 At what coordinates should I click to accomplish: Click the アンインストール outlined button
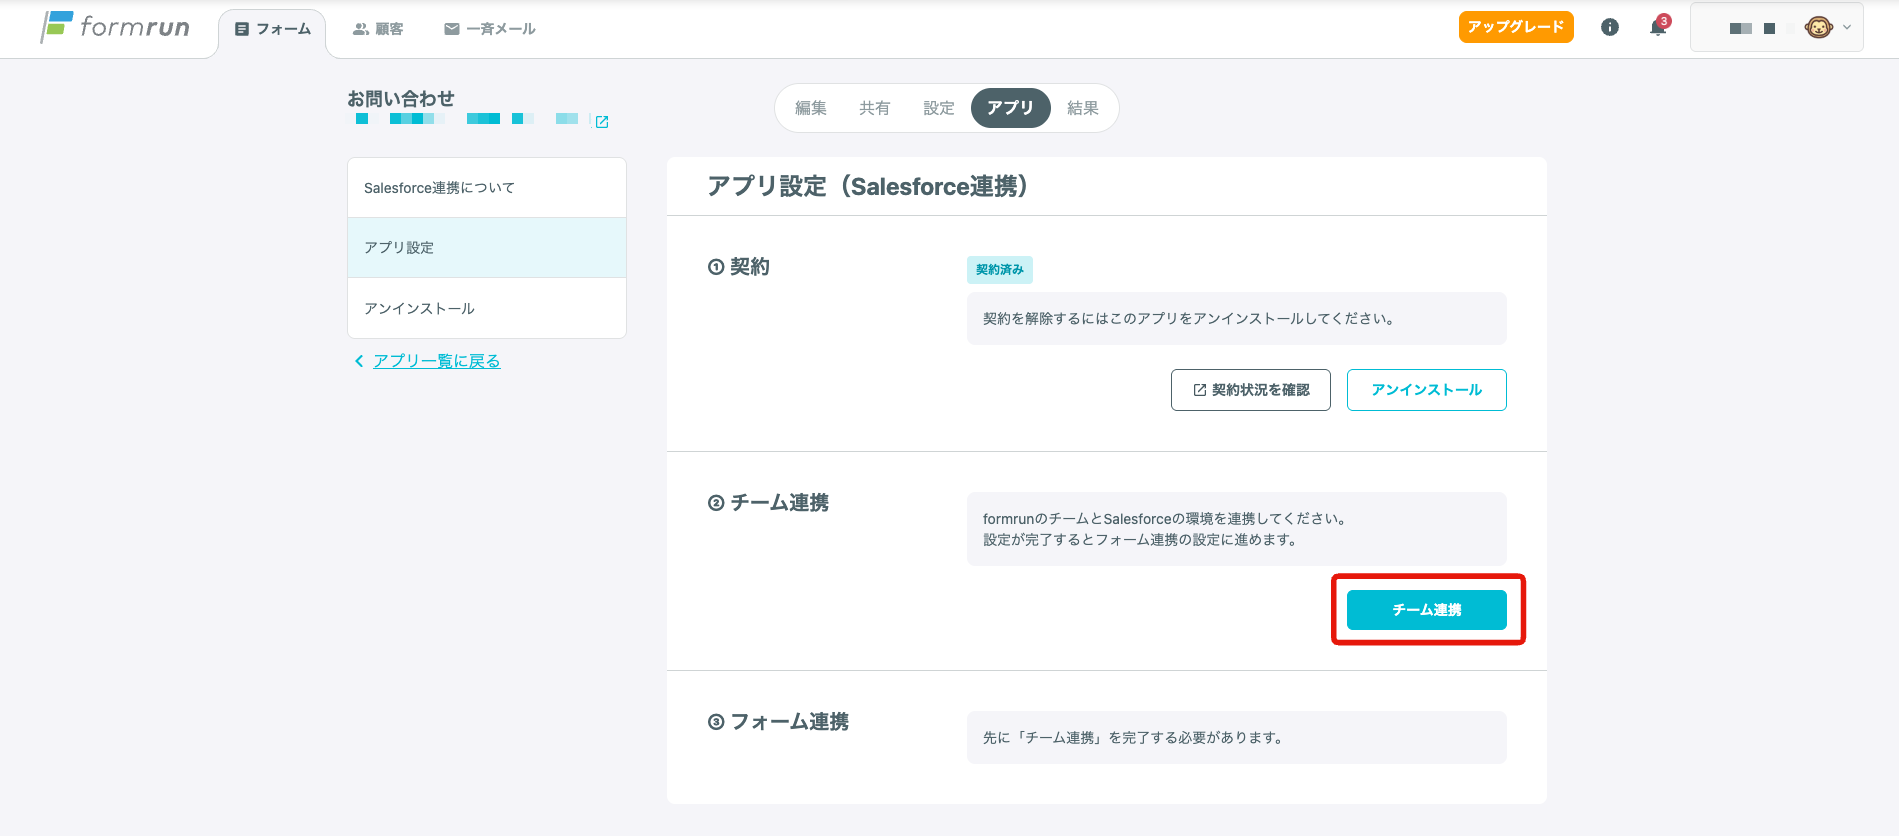click(x=1426, y=390)
